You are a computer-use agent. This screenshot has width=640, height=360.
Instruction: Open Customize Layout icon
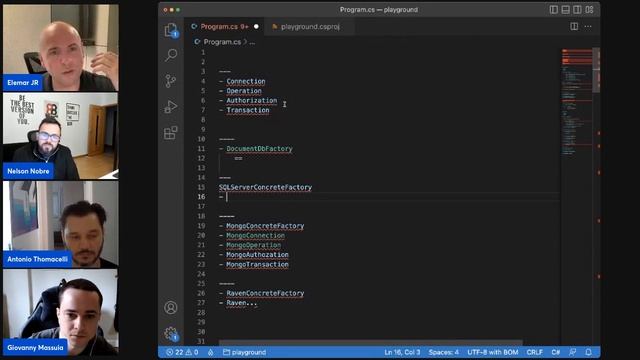(589, 9)
